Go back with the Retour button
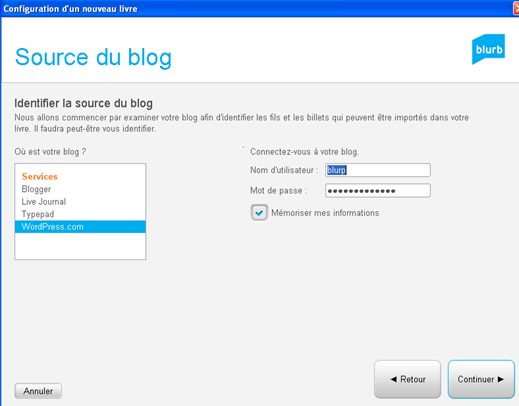 pos(407,379)
